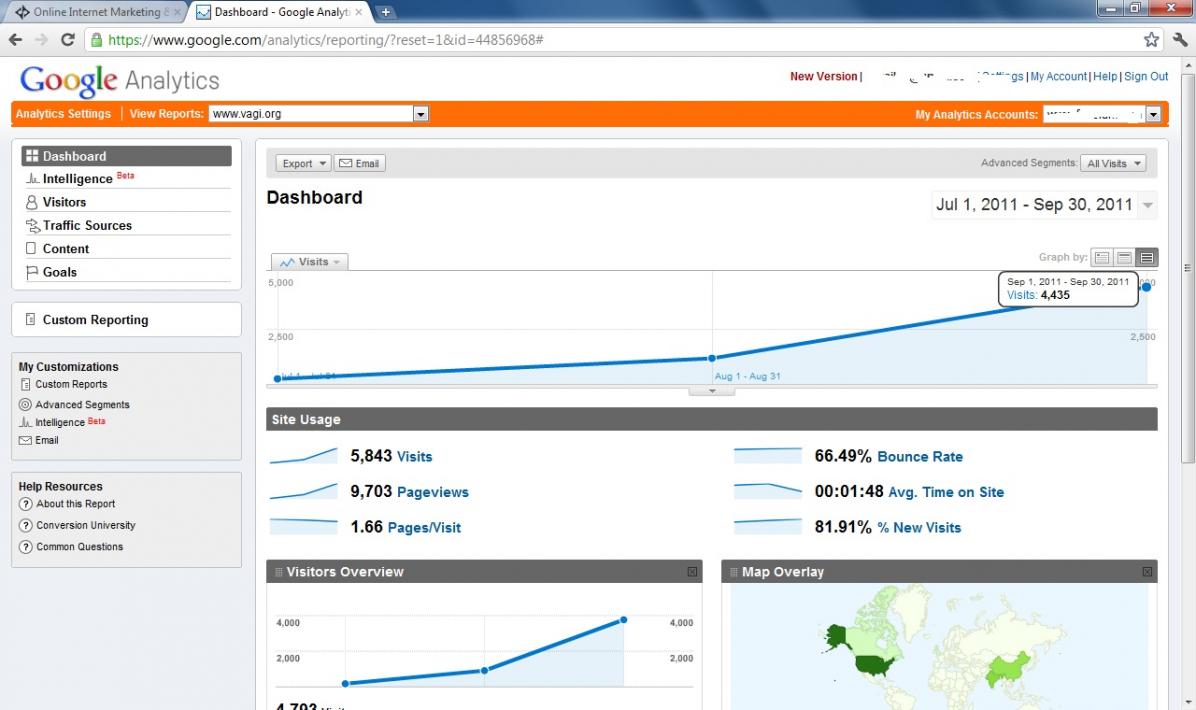Bookmark page with the star icon
The height and width of the screenshot is (710, 1196).
(1151, 40)
